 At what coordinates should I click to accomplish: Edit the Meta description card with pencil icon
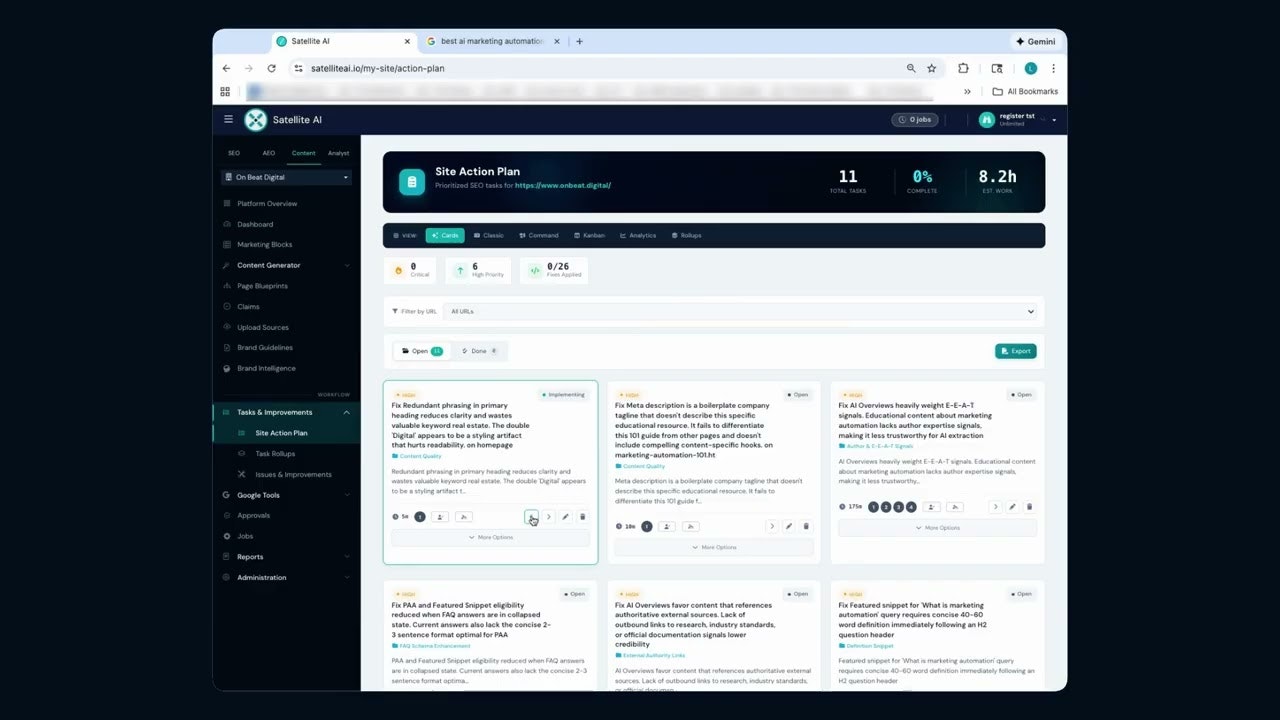pos(789,526)
